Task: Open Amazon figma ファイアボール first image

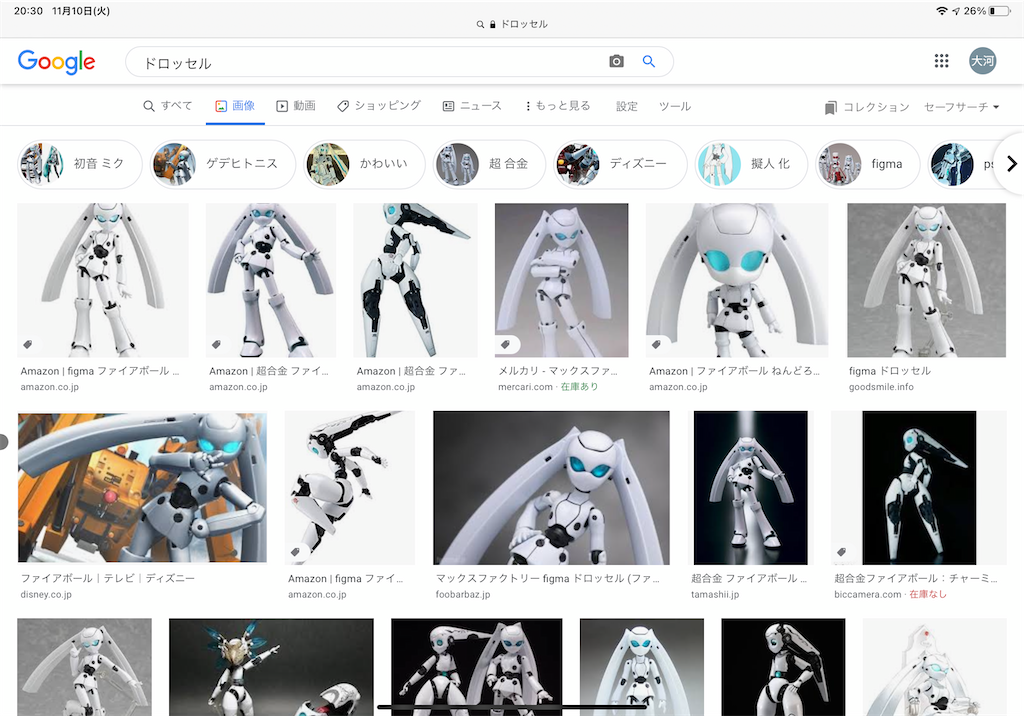Action: point(103,280)
